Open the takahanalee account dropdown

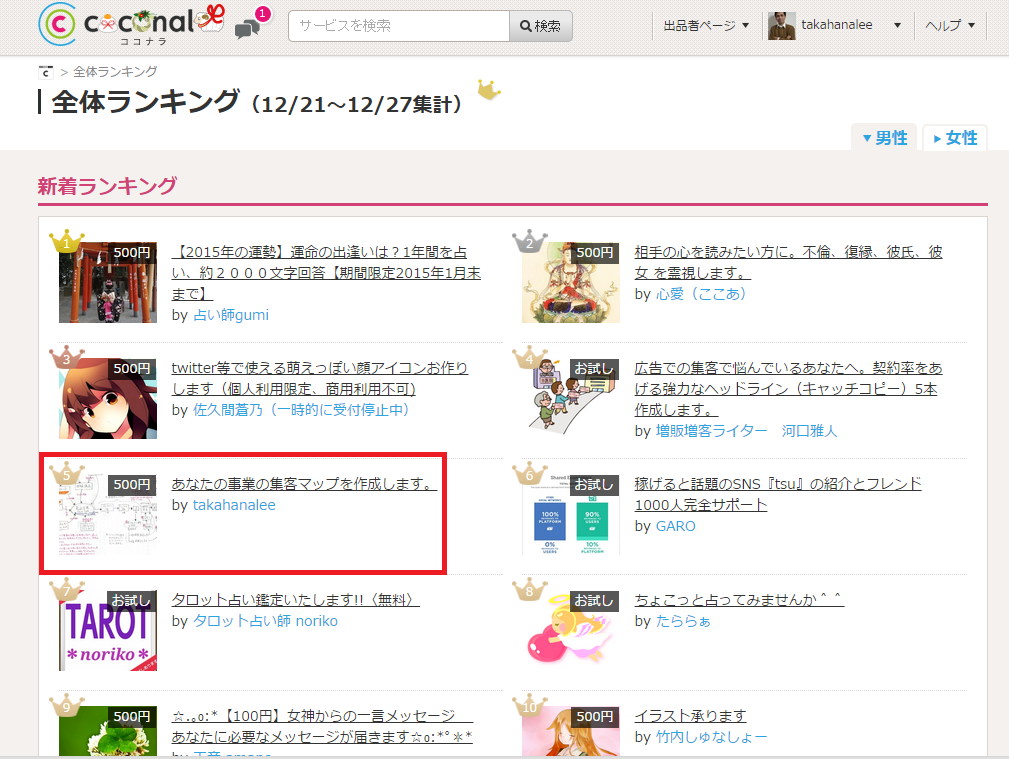[851, 25]
